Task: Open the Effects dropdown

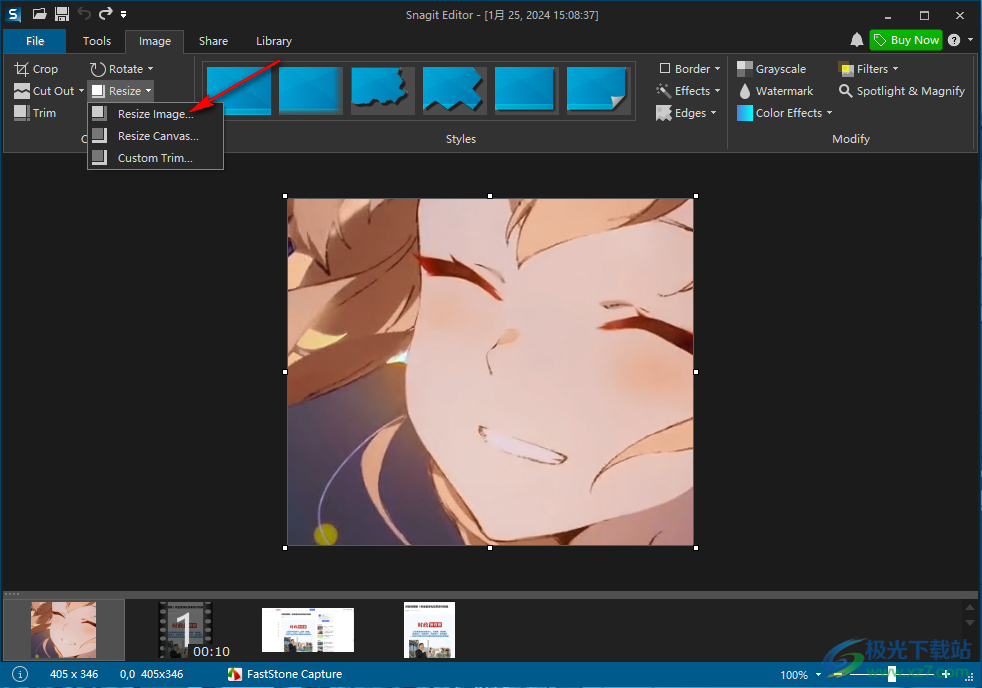Action: click(x=688, y=91)
